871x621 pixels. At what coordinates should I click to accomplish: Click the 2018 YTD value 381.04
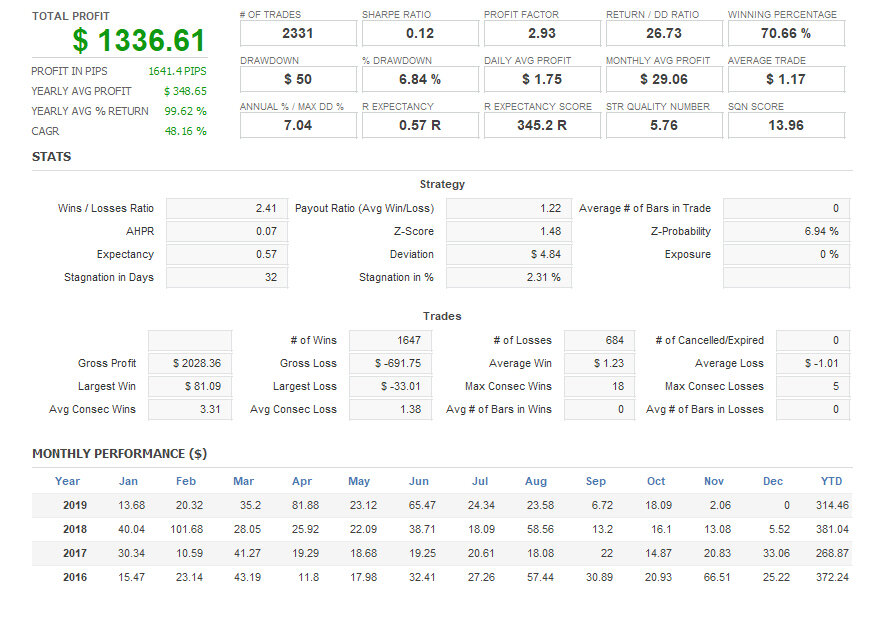(832, 529)
